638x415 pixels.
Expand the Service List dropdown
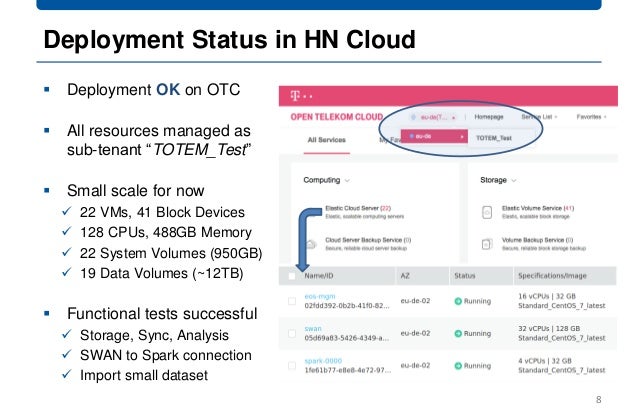[539, 117]
